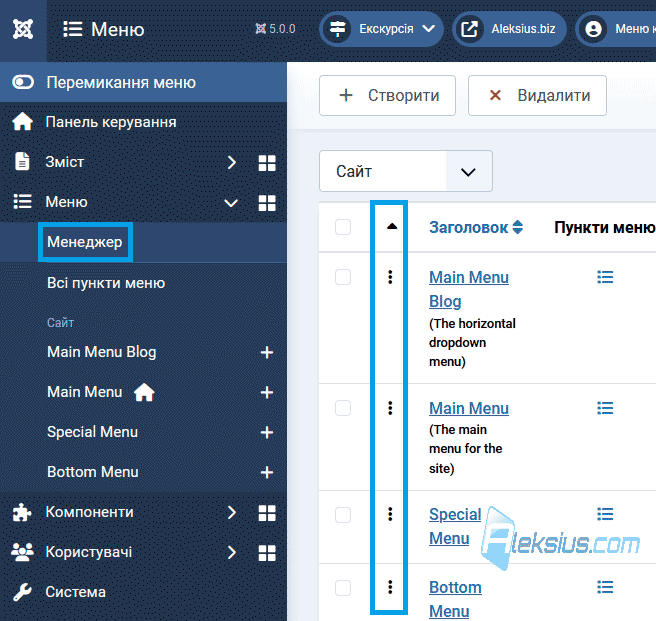This screenshot has height=621, width=656.
Task: Open the Menus dashboard grid icon
Action: (x=267, y=203)
